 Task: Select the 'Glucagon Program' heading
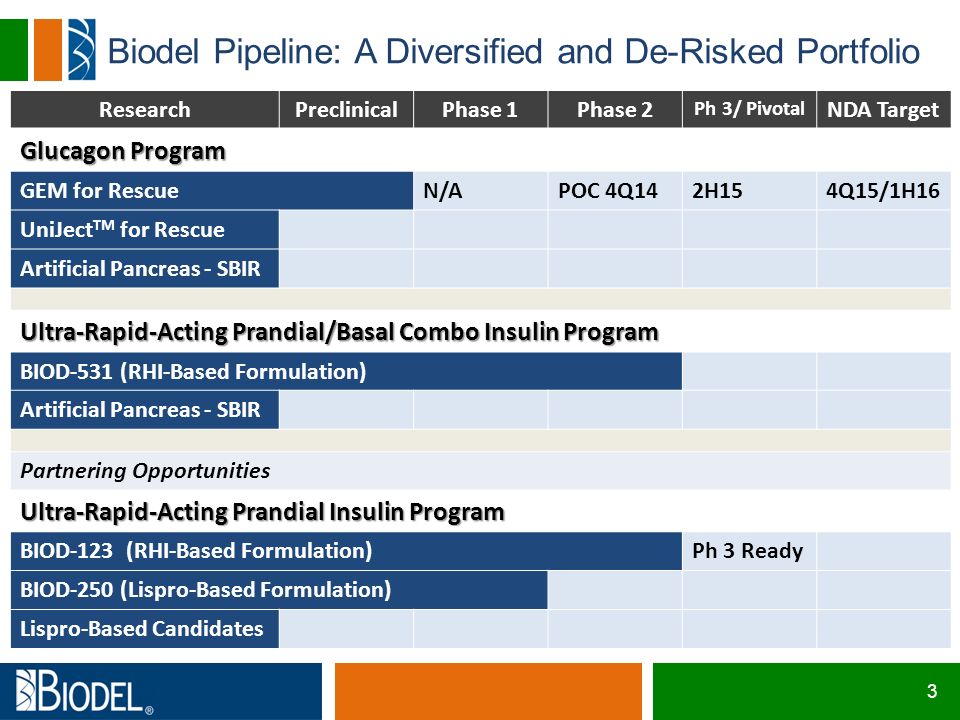(123, 151)
